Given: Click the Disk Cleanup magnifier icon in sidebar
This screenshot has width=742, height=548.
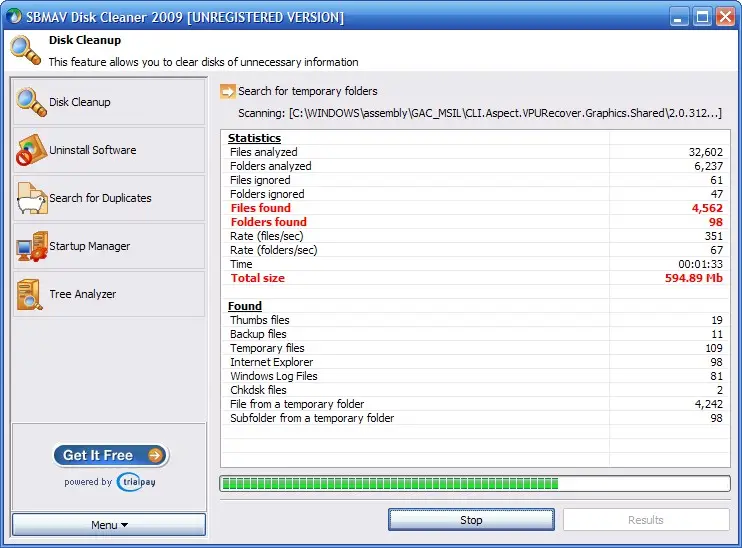Looking at the screenshot, I should point(31,102).
